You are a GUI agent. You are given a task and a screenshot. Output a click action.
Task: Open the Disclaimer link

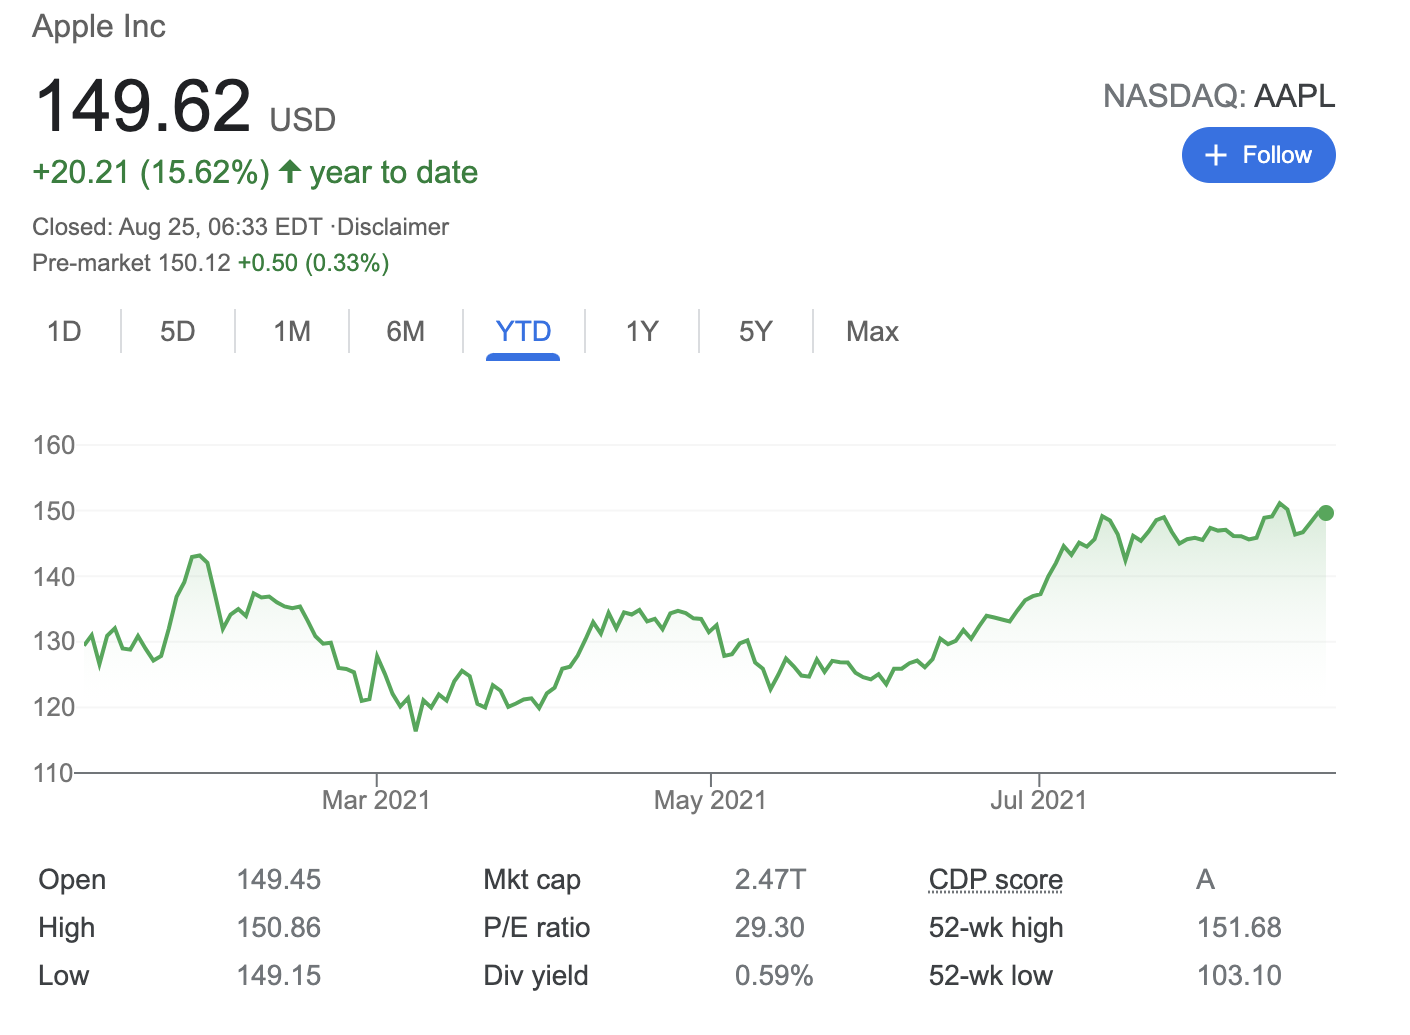(x=393, y=227)
